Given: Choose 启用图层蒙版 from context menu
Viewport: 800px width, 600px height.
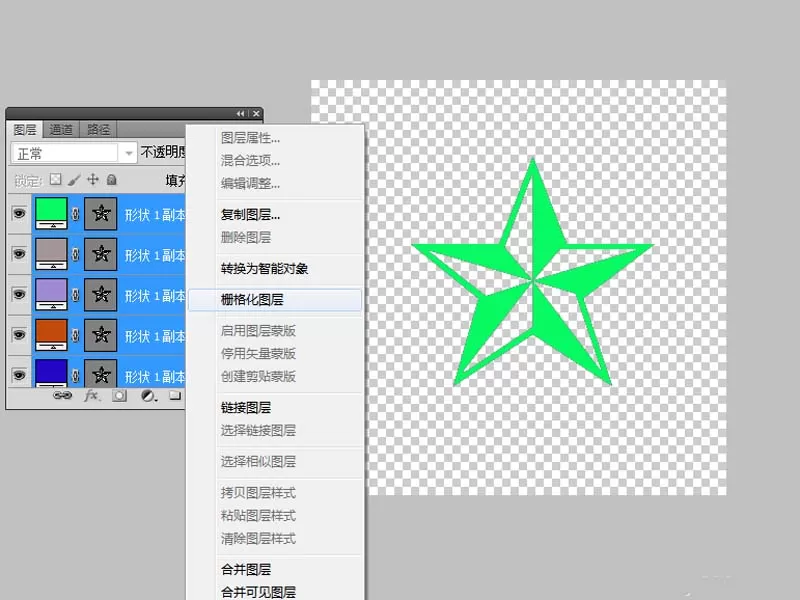Looking at the screenshot, I should 275,331.
